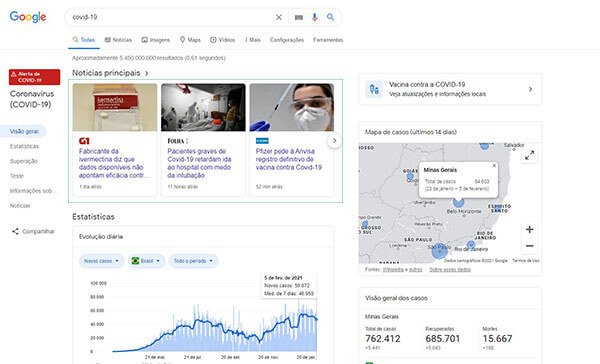Screen dimensions: 600x364
Task: Click the red Alerta de COVID-19 badge
Action: (x=34, y=77)
